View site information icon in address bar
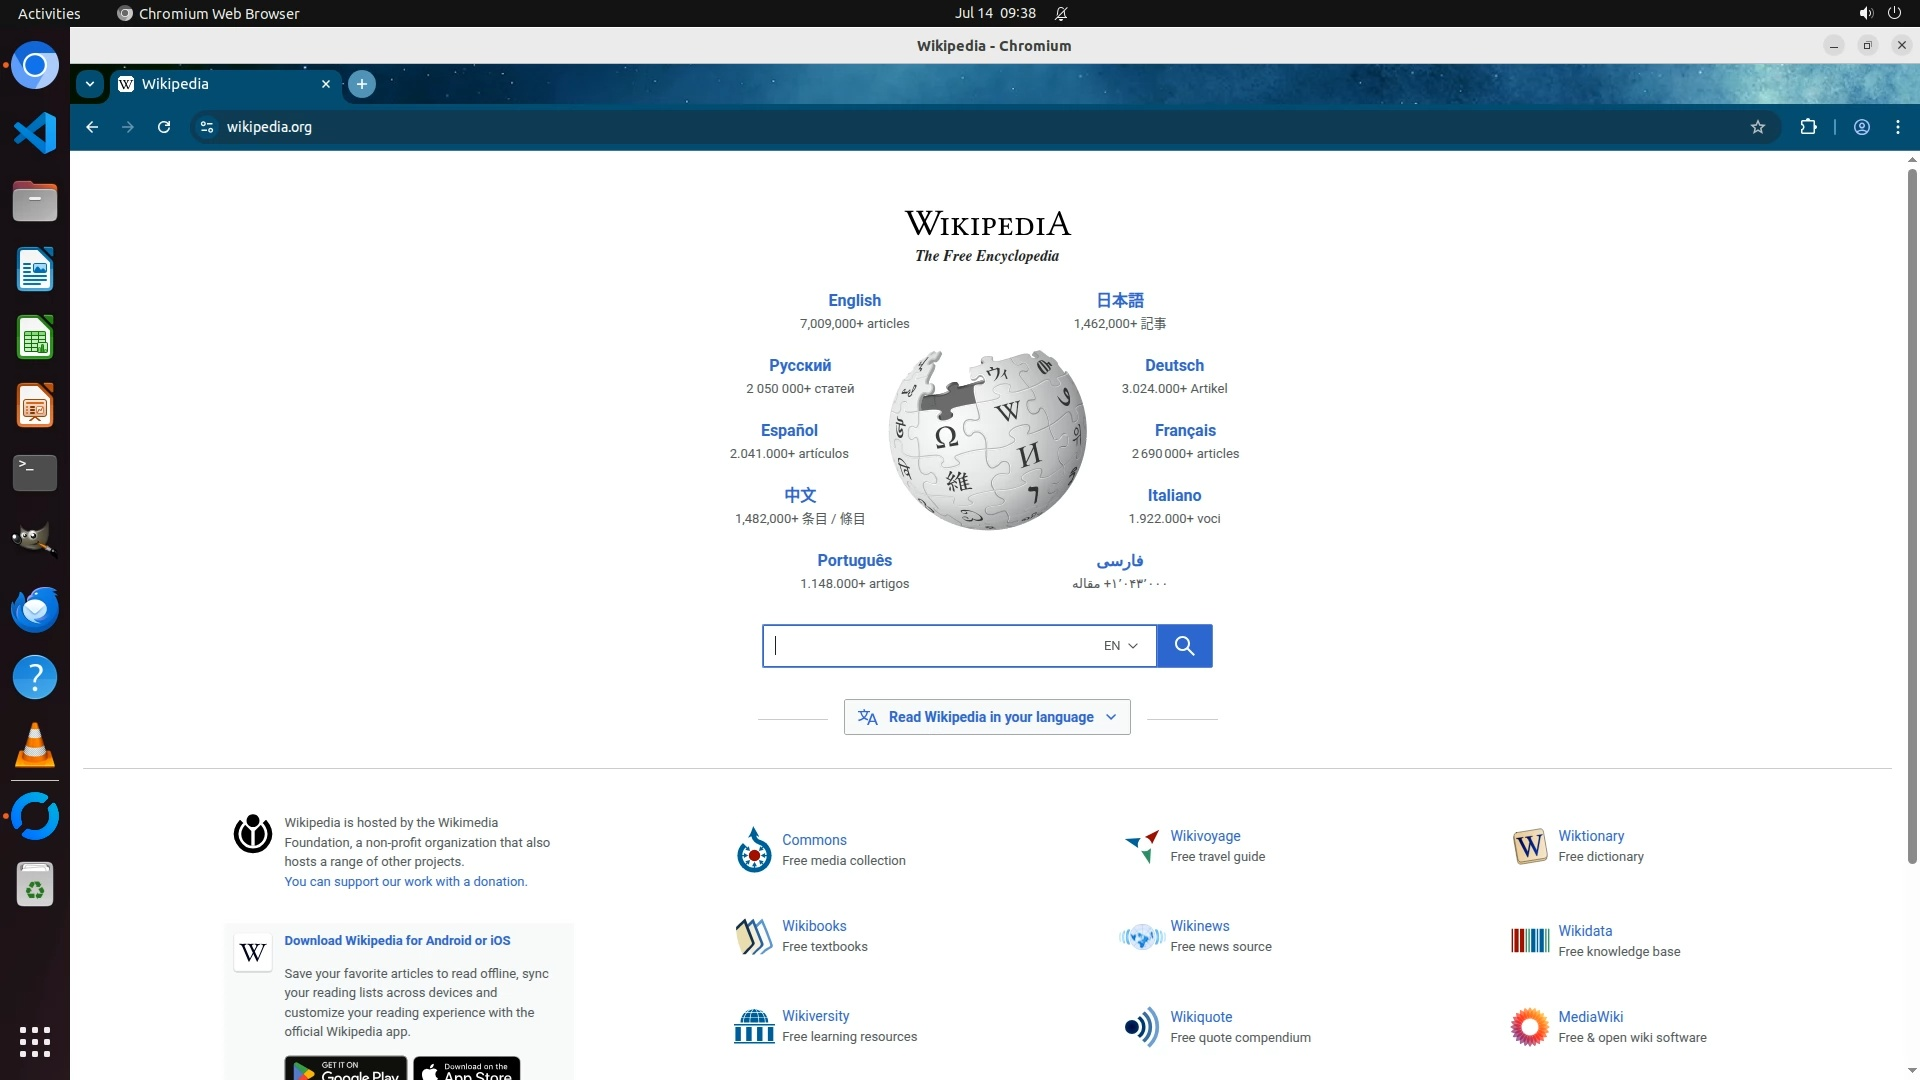 tap(207, 127)
